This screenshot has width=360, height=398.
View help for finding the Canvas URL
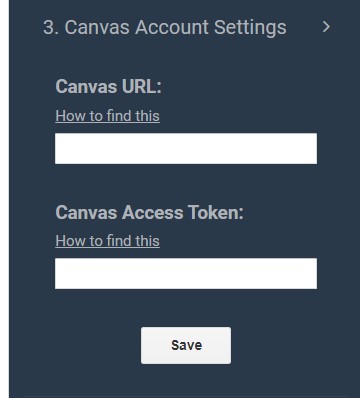[107, 116]
